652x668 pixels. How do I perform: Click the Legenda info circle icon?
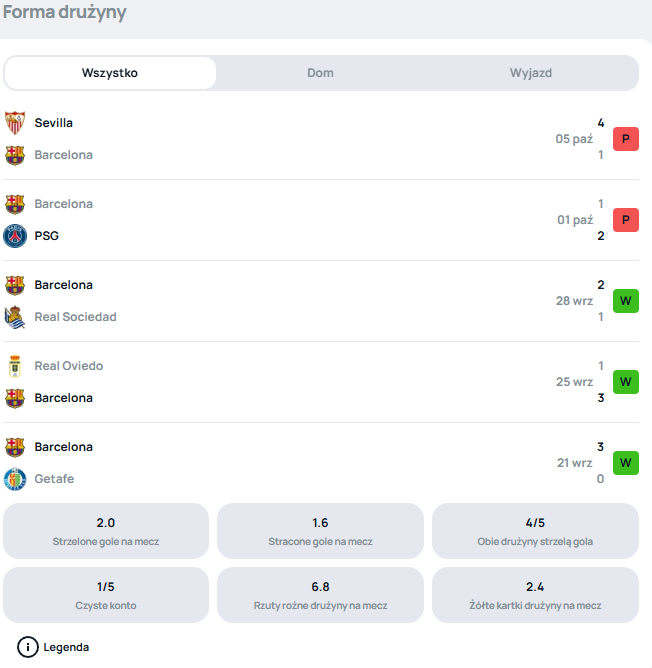[x=28, y=647]
